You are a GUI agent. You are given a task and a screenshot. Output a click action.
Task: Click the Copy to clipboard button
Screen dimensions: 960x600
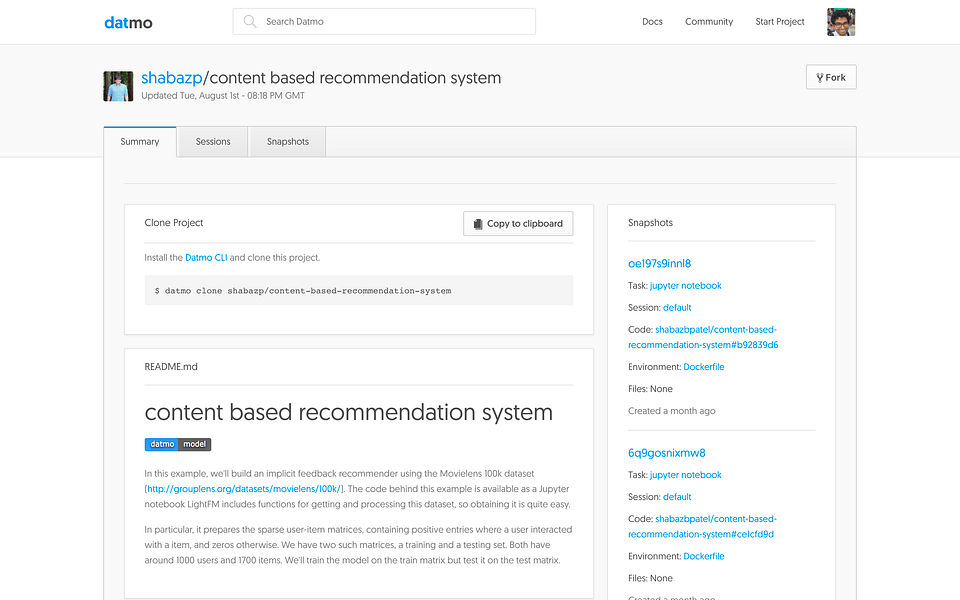tap(518, 223)
